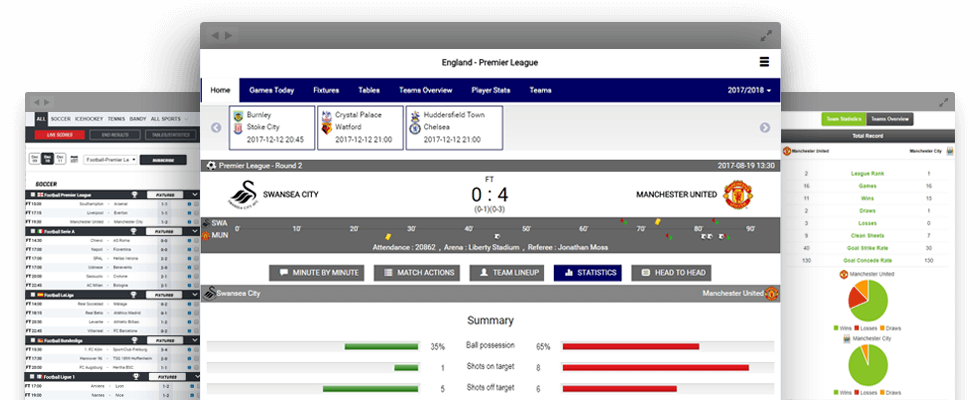Viewport: 980px width, 400px height.
Task: Click the Chelsea club badge
Action: coord(414,128)
